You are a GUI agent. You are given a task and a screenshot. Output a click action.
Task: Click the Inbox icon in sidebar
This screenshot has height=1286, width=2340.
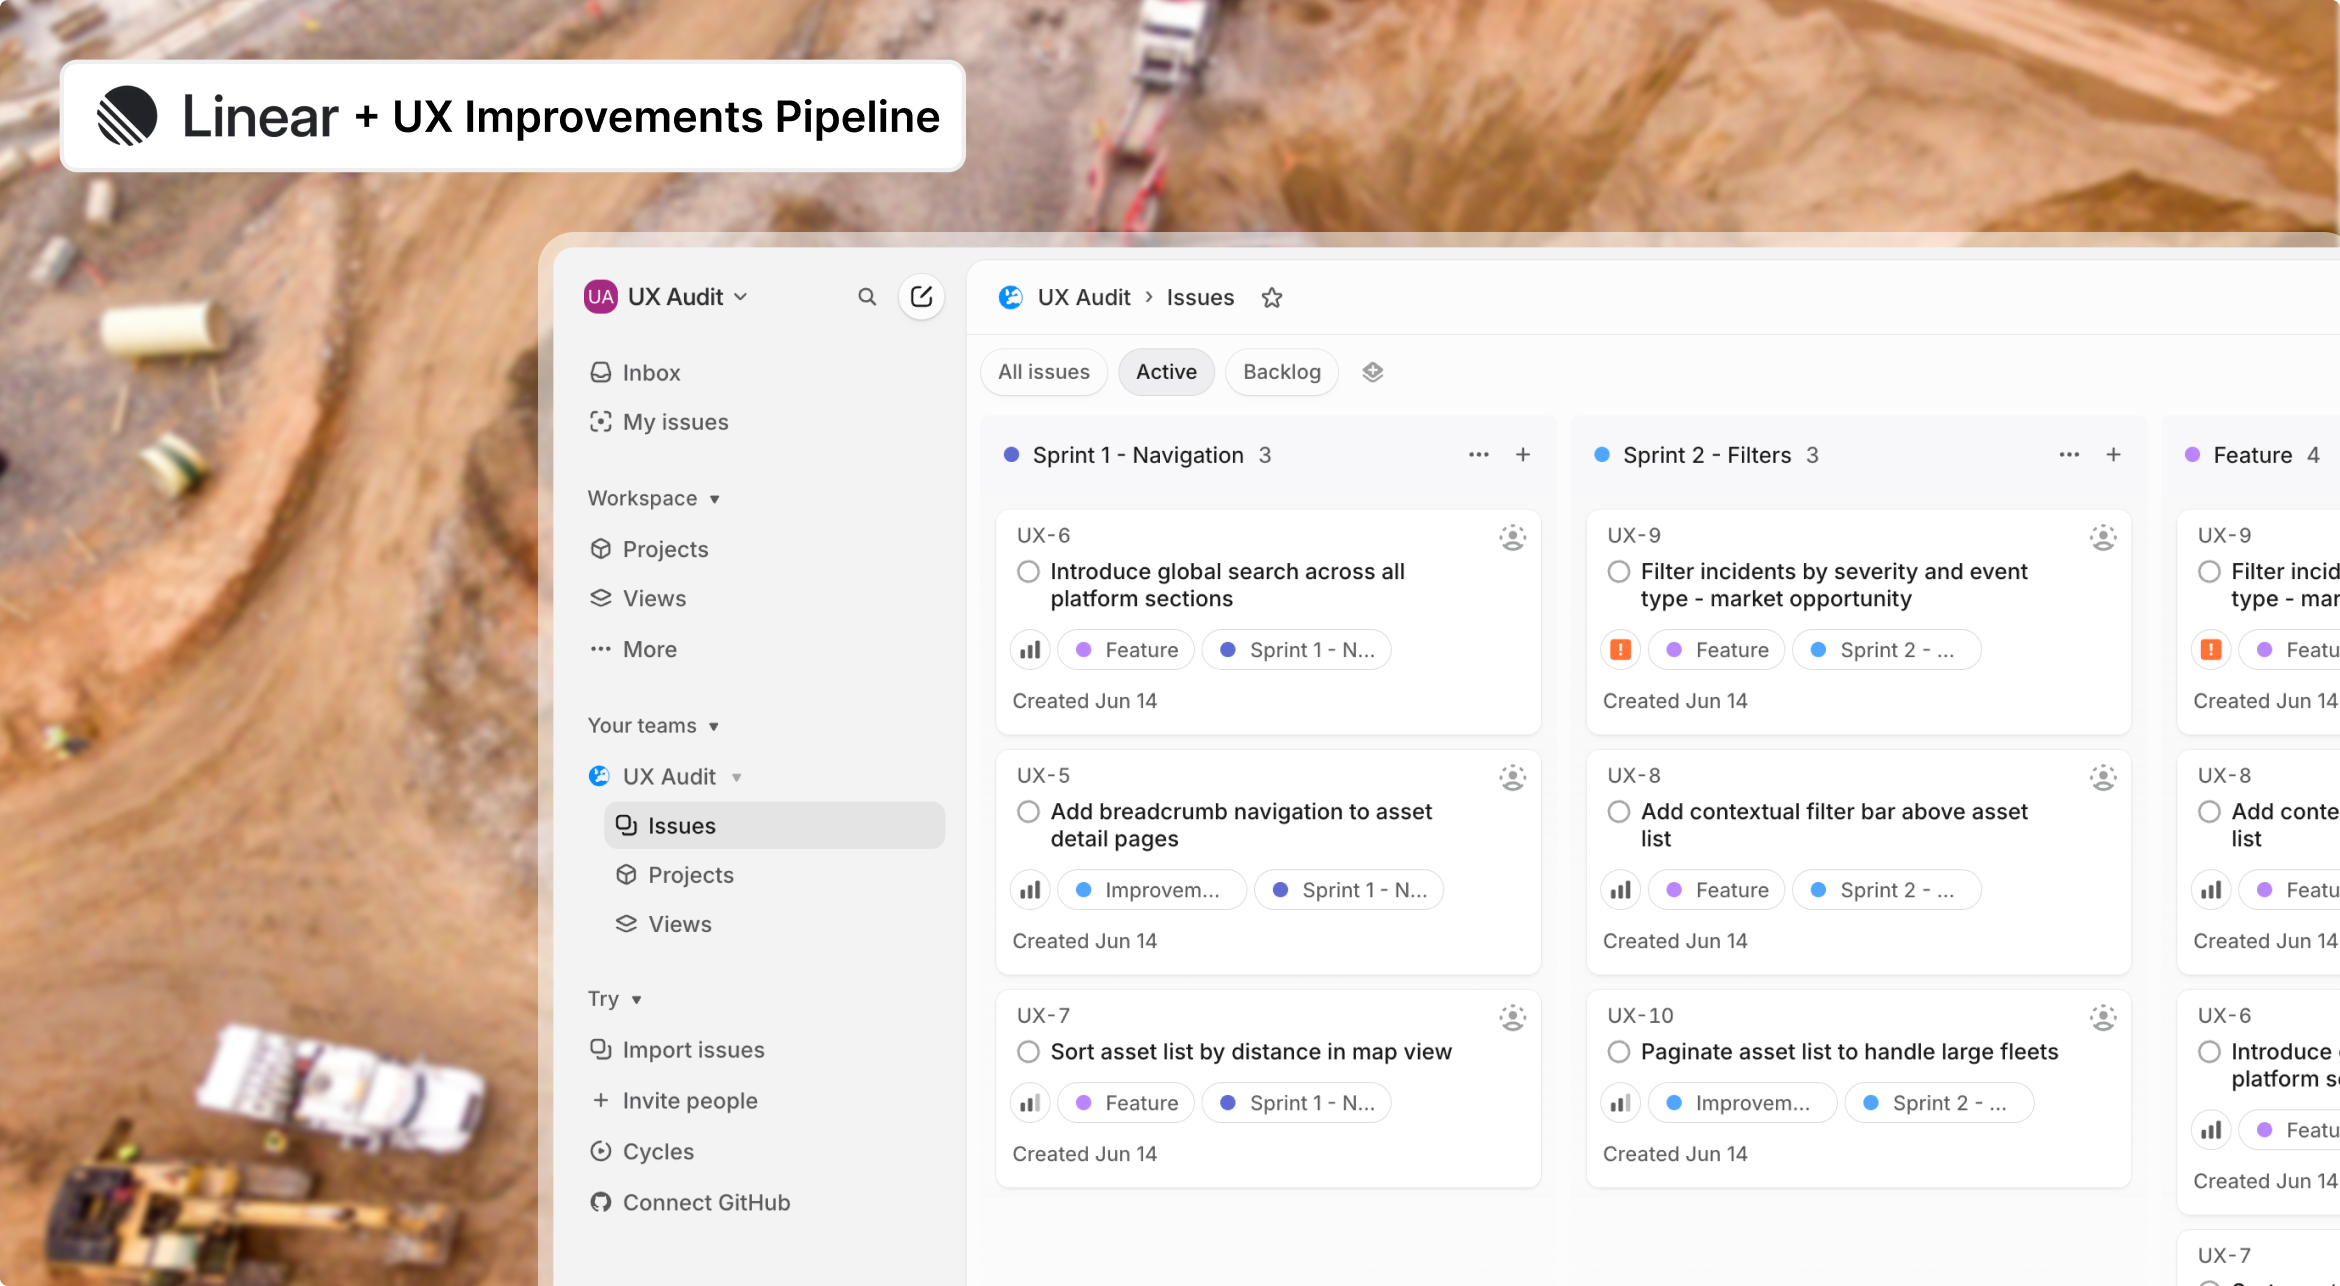[600, 373]
